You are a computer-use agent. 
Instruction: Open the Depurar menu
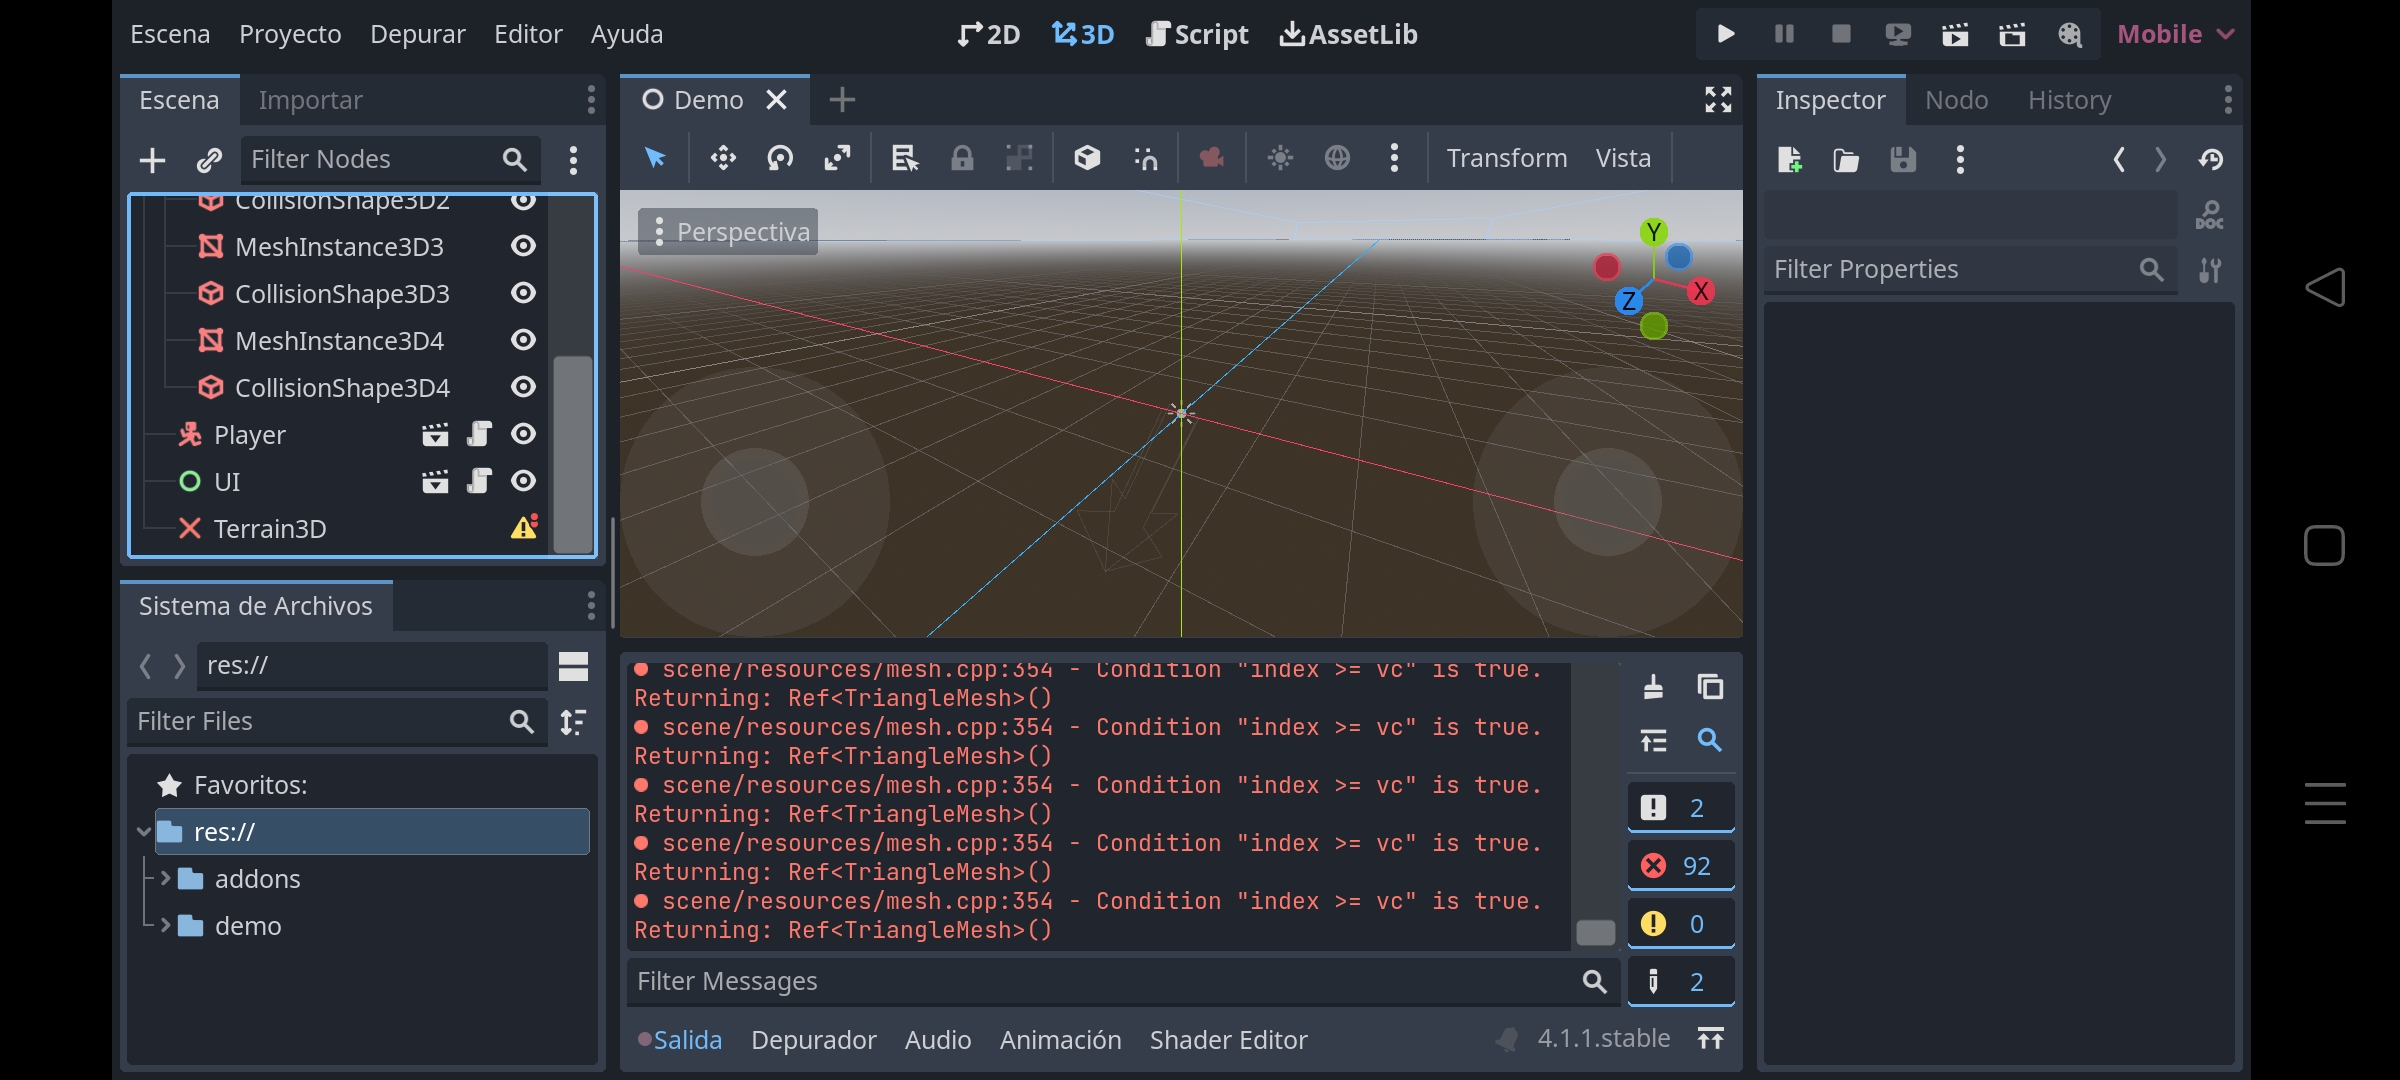[x=418, y=33]
